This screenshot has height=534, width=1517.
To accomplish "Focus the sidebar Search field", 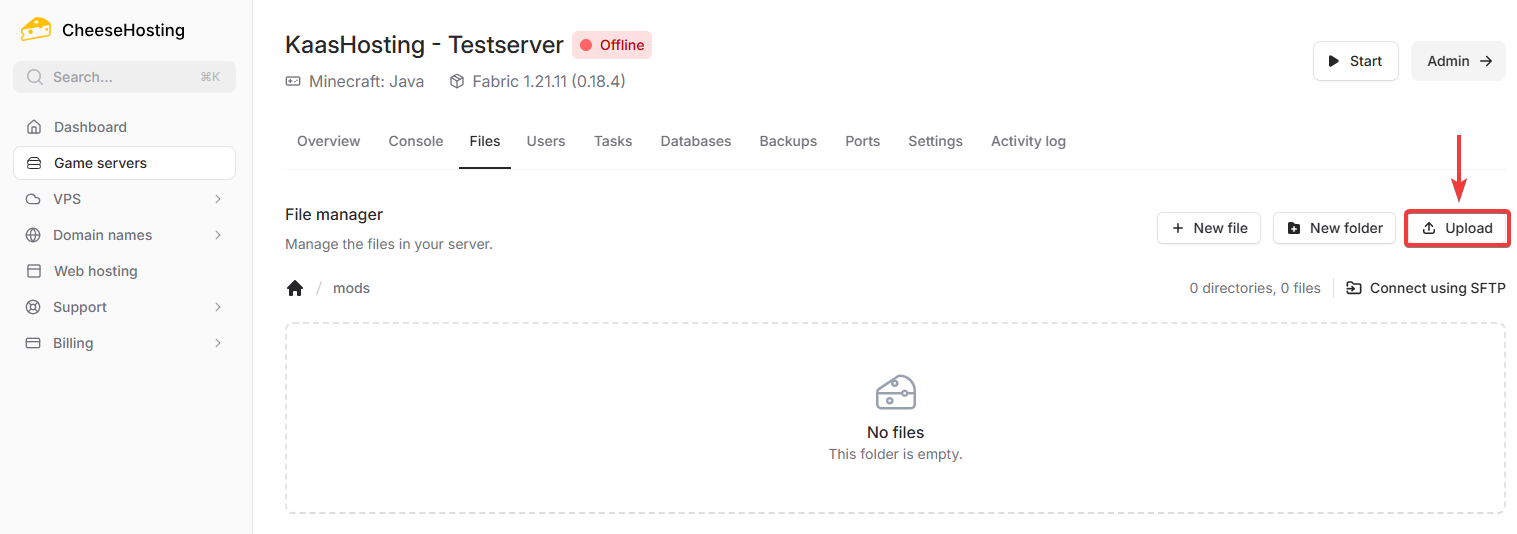I will 124,77.
